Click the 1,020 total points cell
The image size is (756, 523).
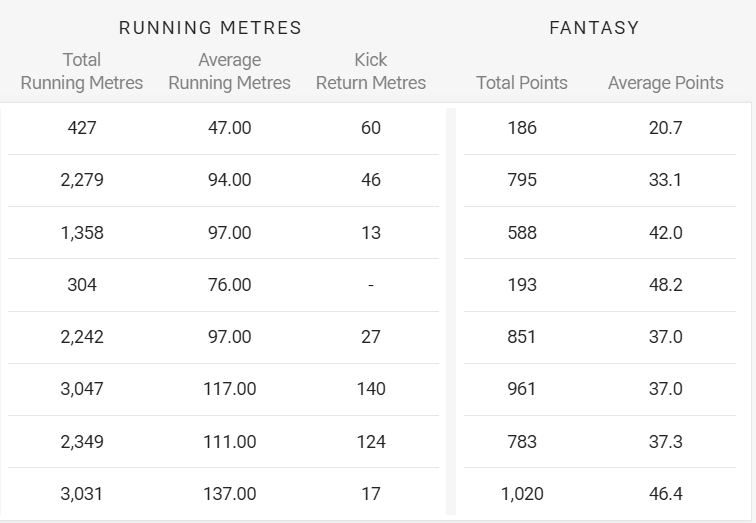click(522, 494)
